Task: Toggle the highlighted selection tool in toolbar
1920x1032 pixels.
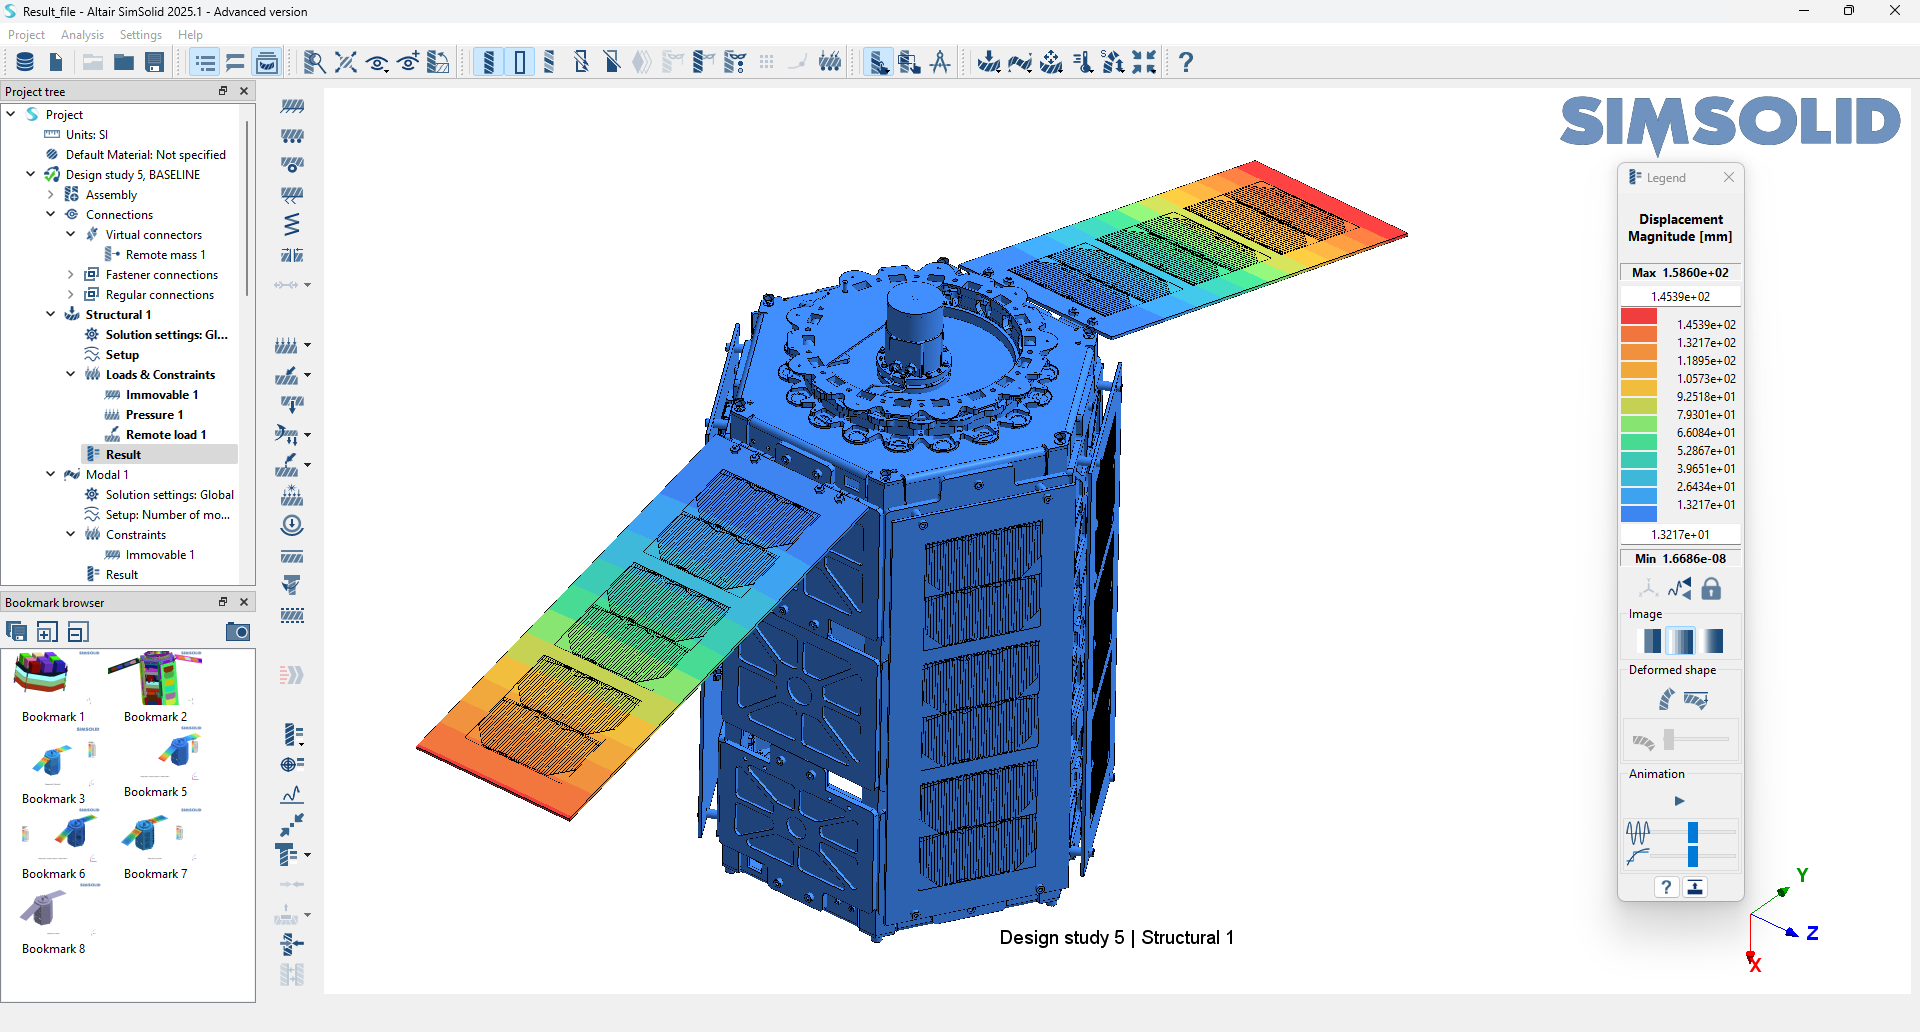Action: tap(878, 62)
